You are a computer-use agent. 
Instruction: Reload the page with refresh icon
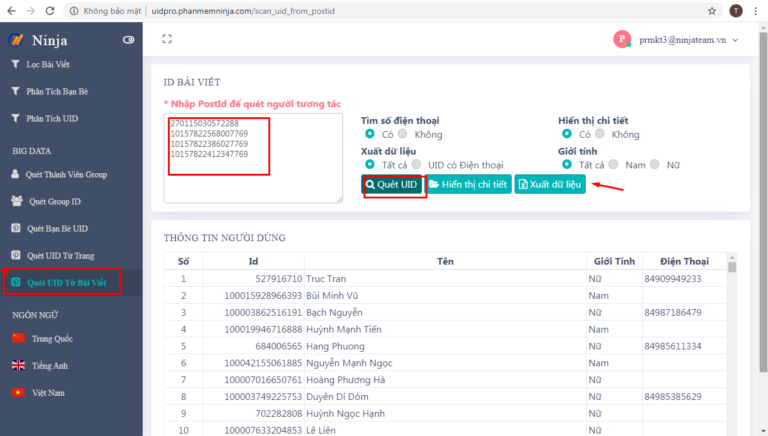point(50,11)
